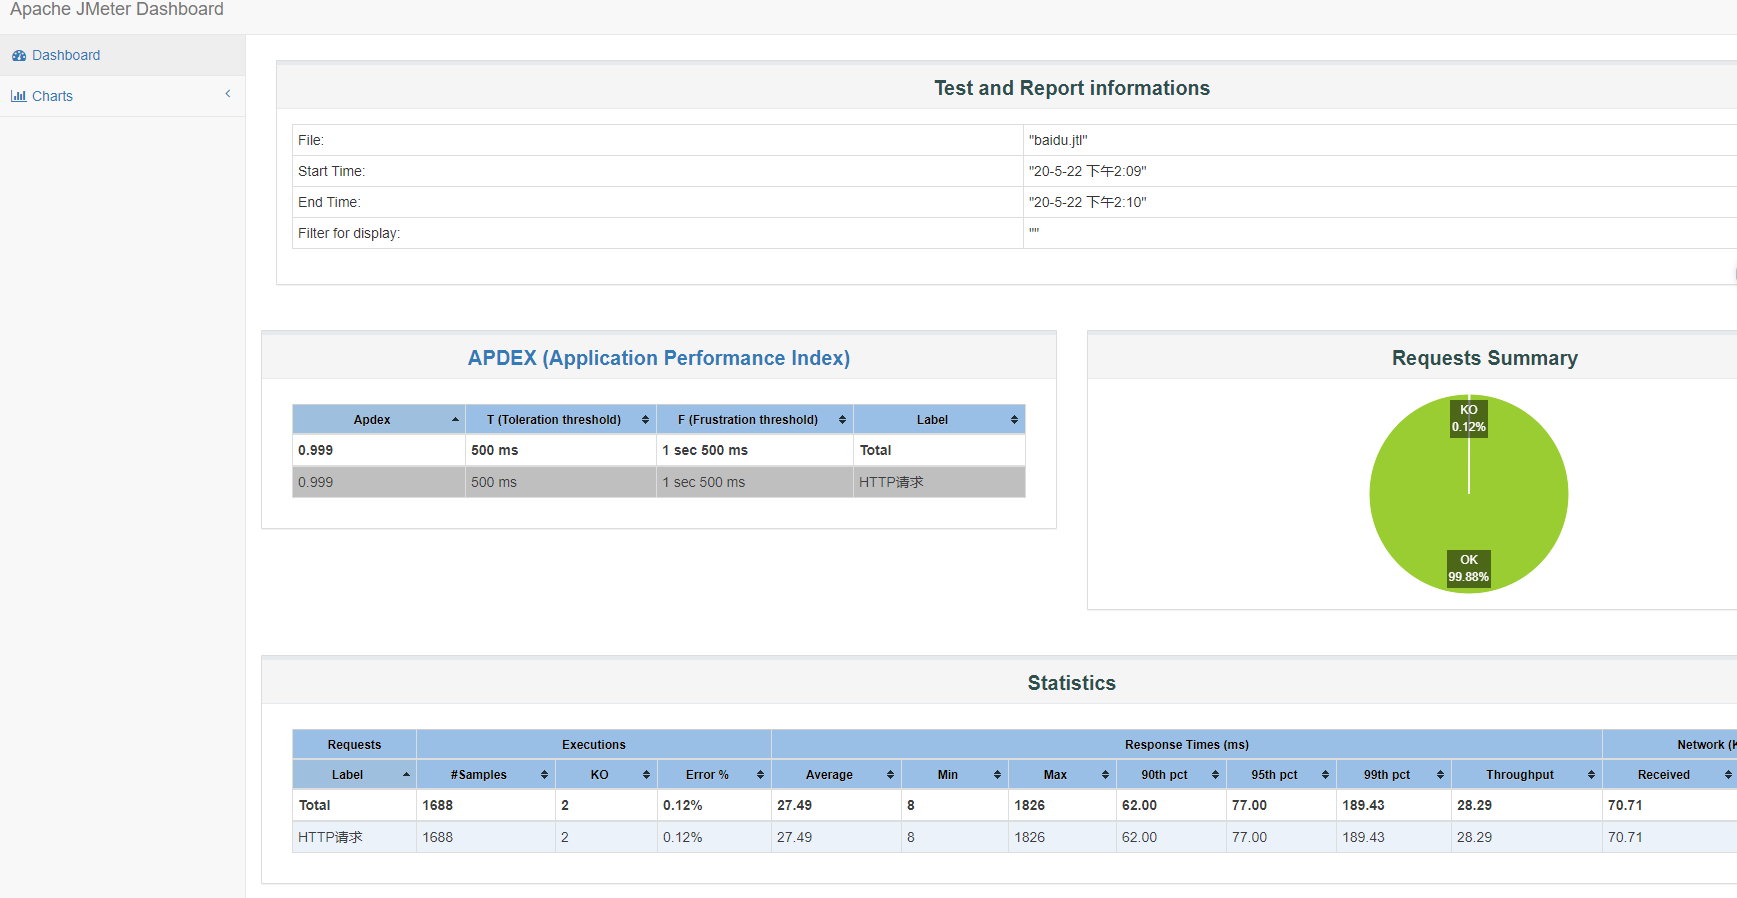Click sort arrows on Average header

890,775
